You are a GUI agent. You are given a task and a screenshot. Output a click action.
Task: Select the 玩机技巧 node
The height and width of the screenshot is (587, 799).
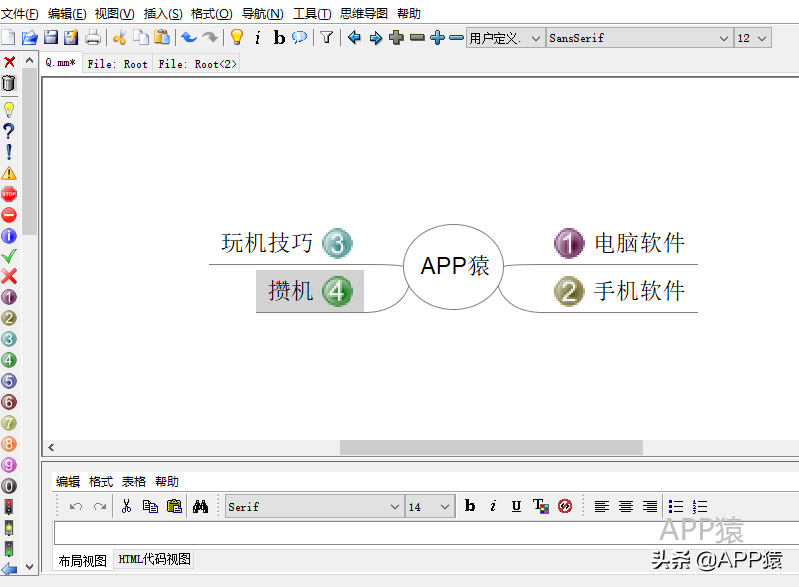point(286,243)
